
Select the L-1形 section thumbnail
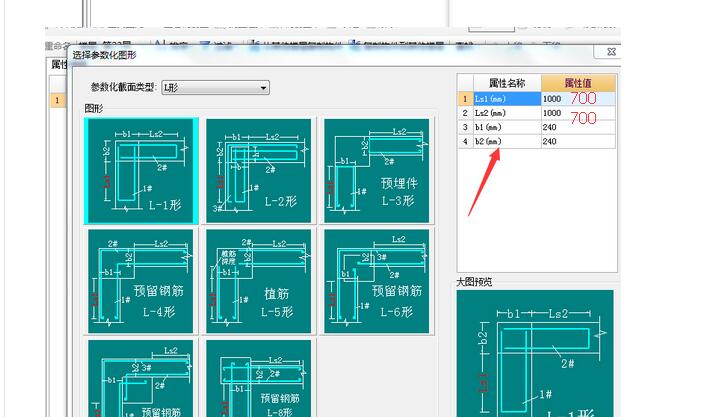click(141, 170)
